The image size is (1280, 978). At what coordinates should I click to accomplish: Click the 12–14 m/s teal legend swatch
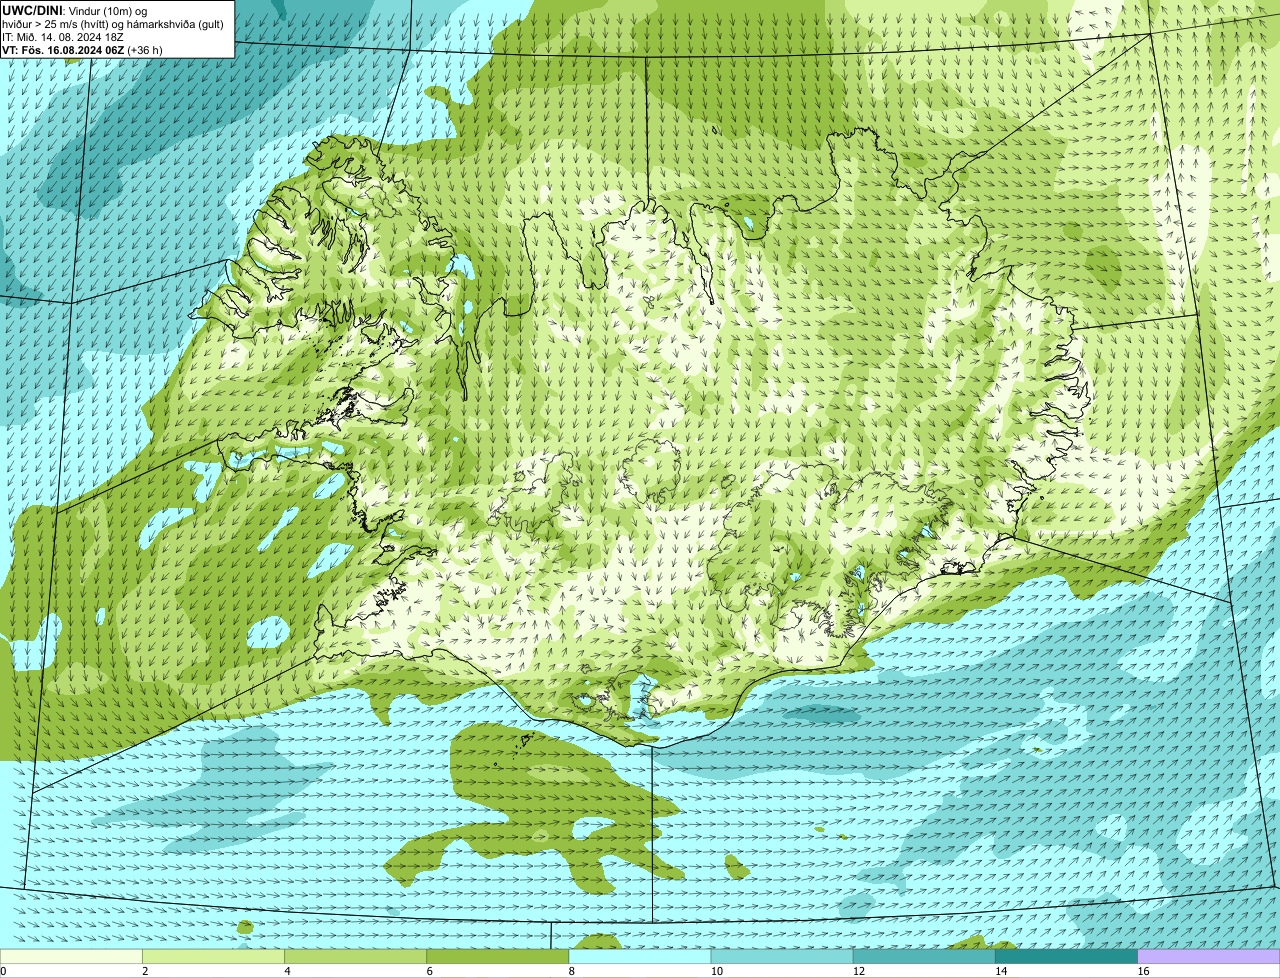tap(924, 956)
